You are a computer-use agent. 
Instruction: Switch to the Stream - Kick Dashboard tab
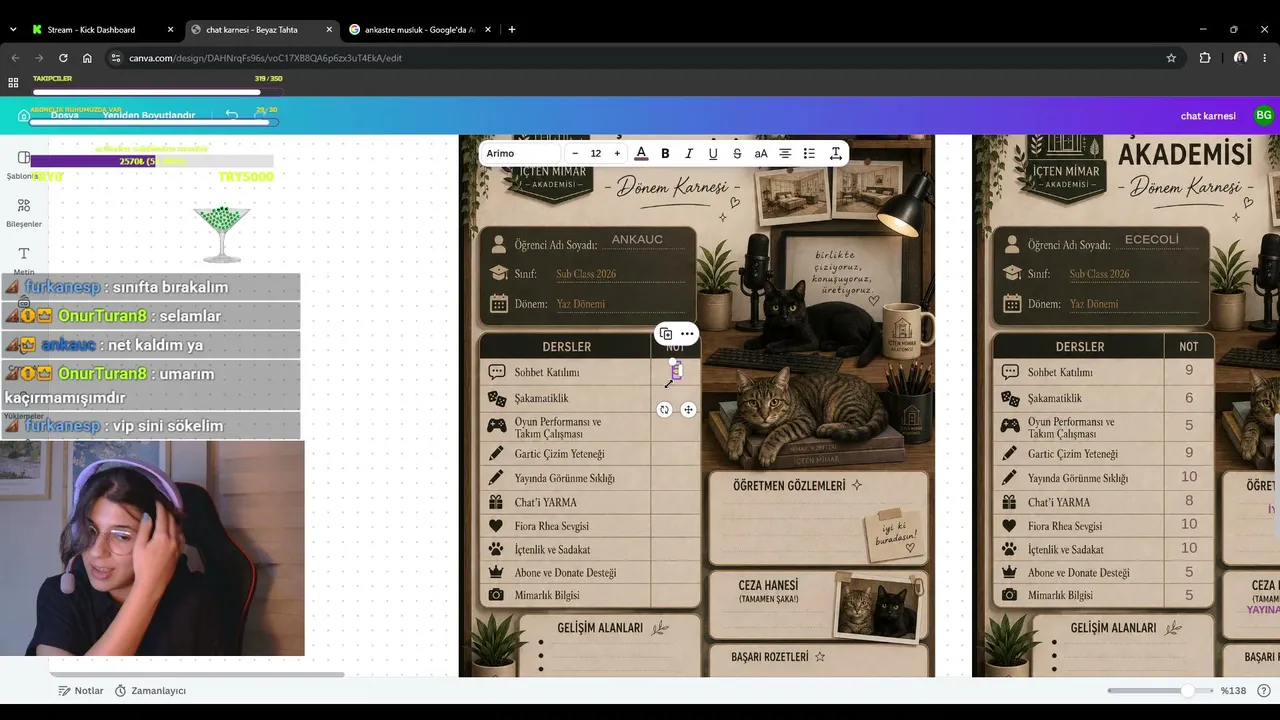(x=100, y=30)
